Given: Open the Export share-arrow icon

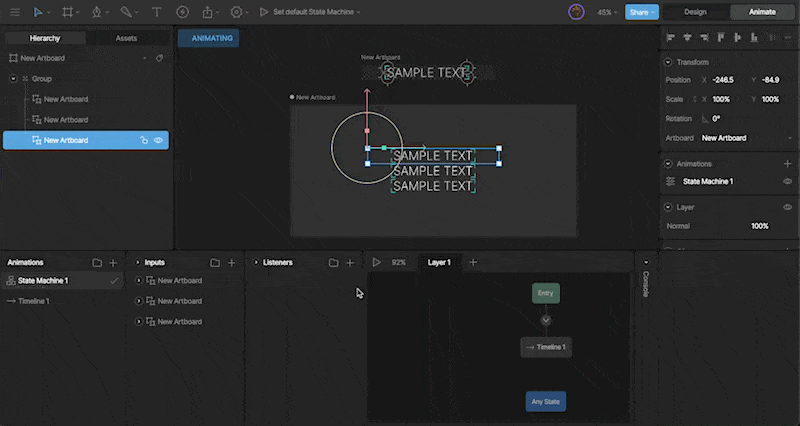Looking at the screenshot, I should point(207,12).
